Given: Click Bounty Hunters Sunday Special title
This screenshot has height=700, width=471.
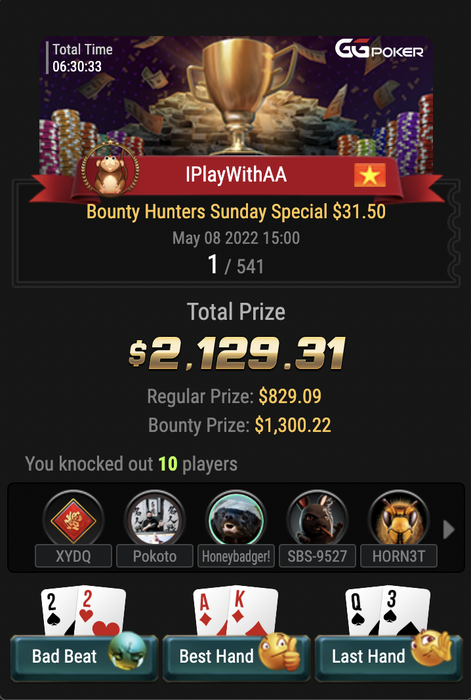Looking at the screenshot, I should point(236,212).
